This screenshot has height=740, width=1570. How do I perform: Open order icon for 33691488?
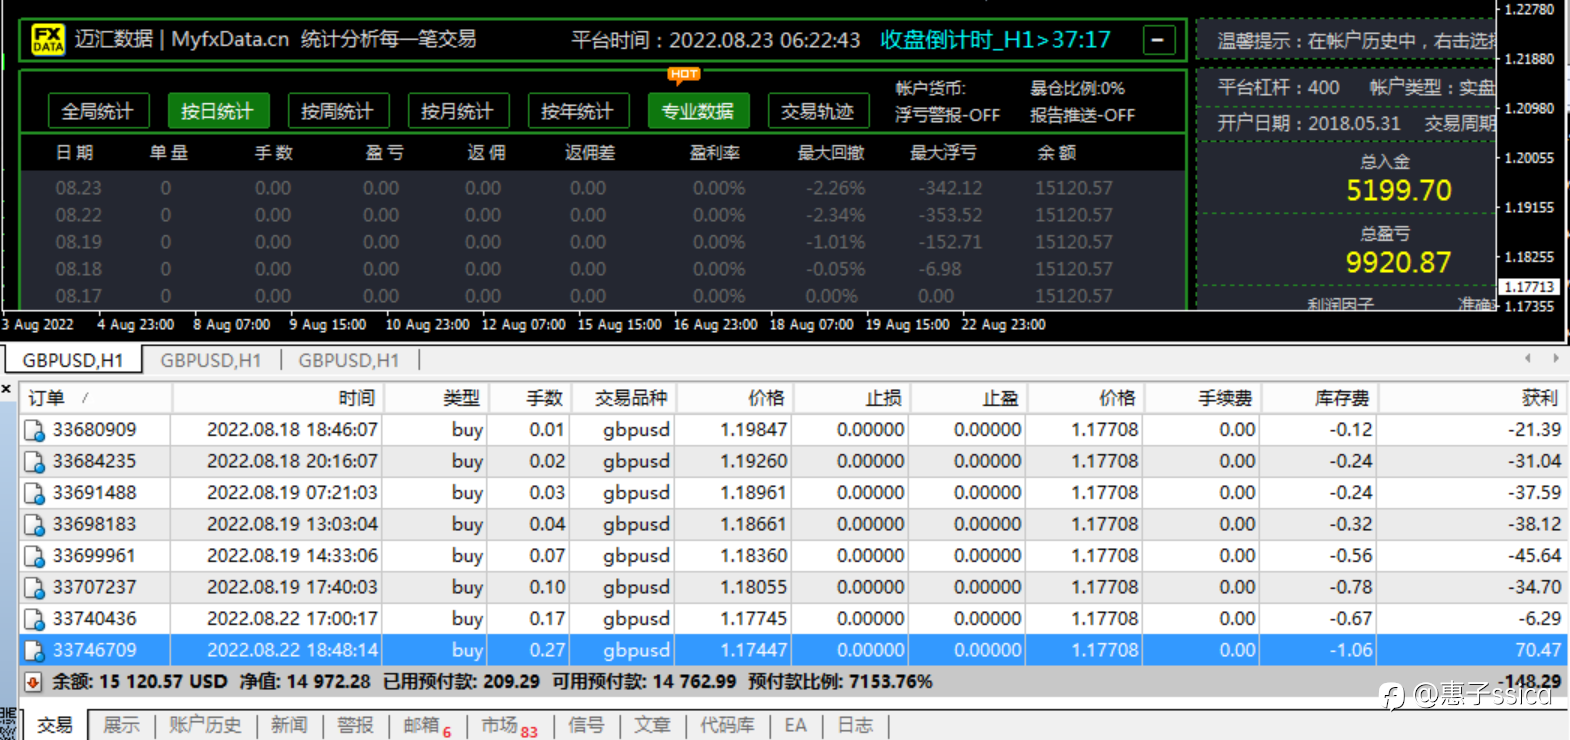click(35, 493)
